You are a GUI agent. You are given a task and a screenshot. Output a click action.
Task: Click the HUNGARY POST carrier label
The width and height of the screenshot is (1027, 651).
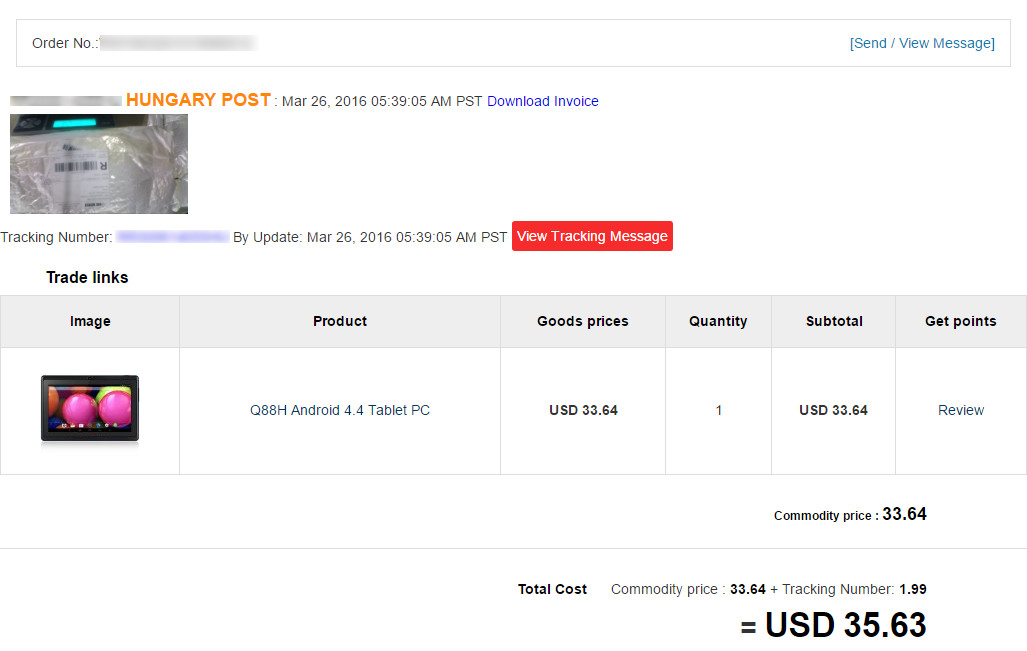[198, 100]
